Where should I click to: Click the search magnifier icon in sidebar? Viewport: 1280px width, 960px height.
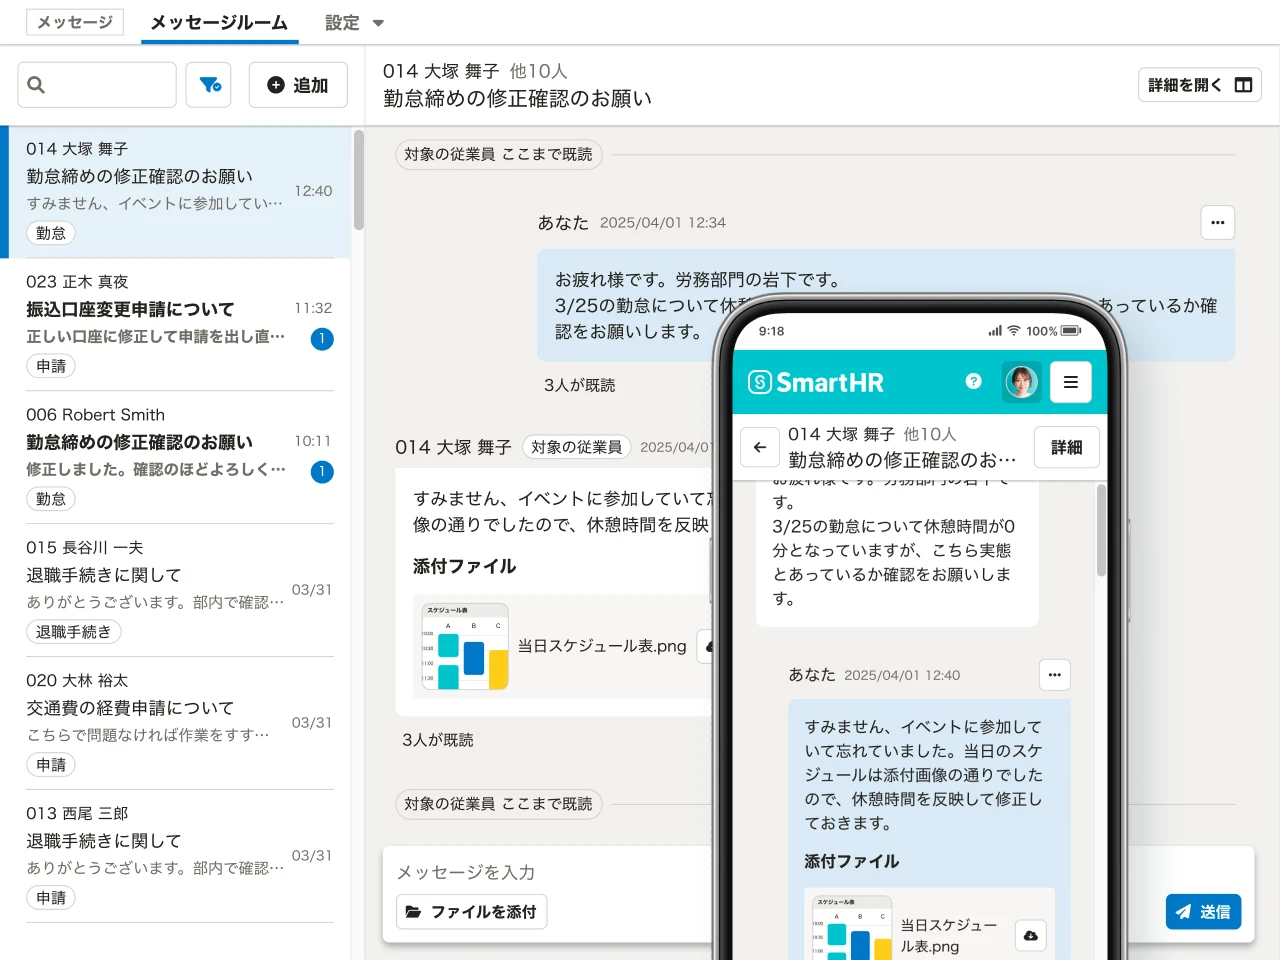[36, 85]
